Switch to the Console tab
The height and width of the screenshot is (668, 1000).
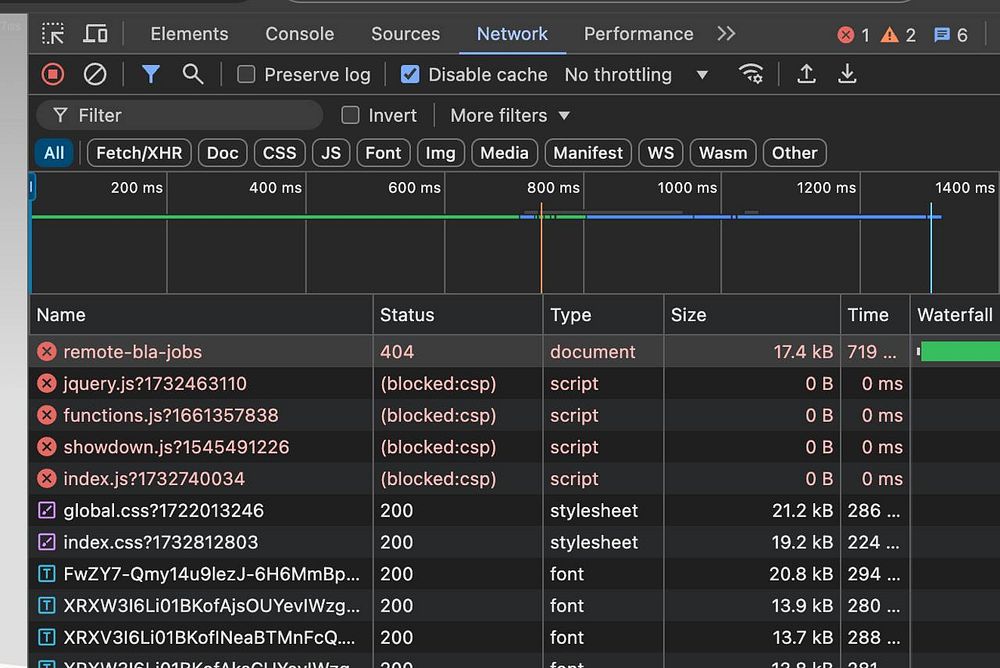(x=299, y=34)
